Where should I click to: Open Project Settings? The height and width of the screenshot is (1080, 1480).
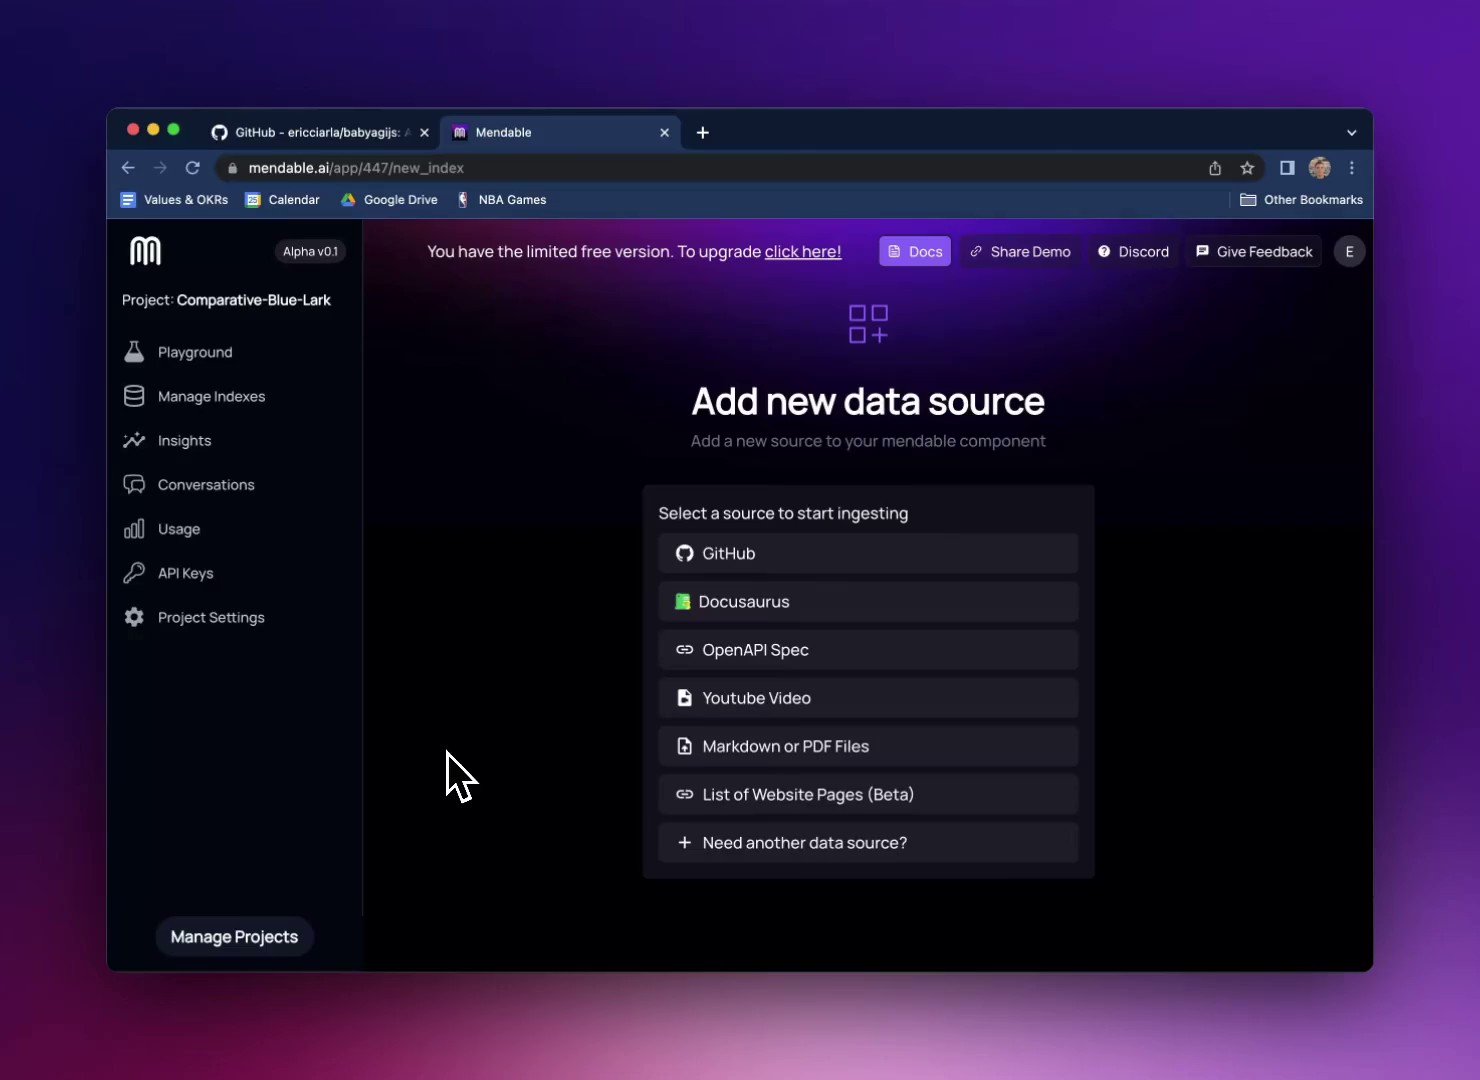pyautogui.click(x=211, y=617)
